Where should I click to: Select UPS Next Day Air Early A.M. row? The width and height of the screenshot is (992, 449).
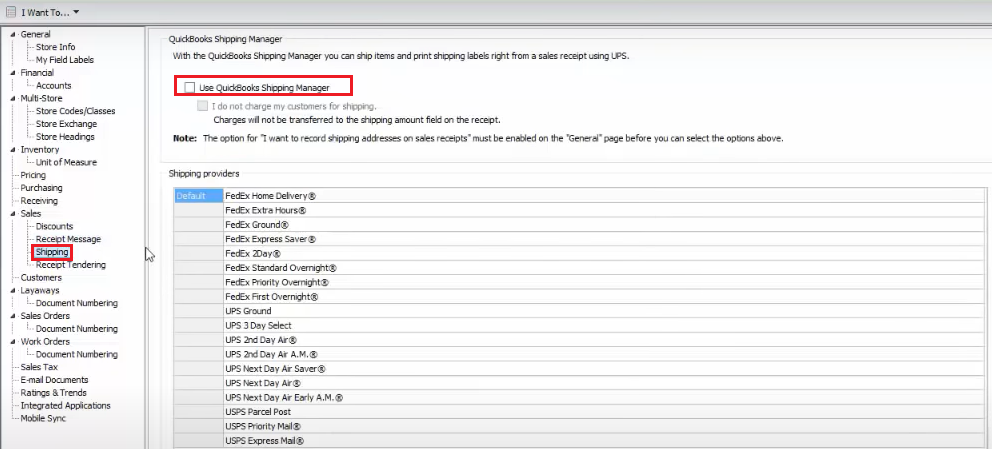point(604,398)
